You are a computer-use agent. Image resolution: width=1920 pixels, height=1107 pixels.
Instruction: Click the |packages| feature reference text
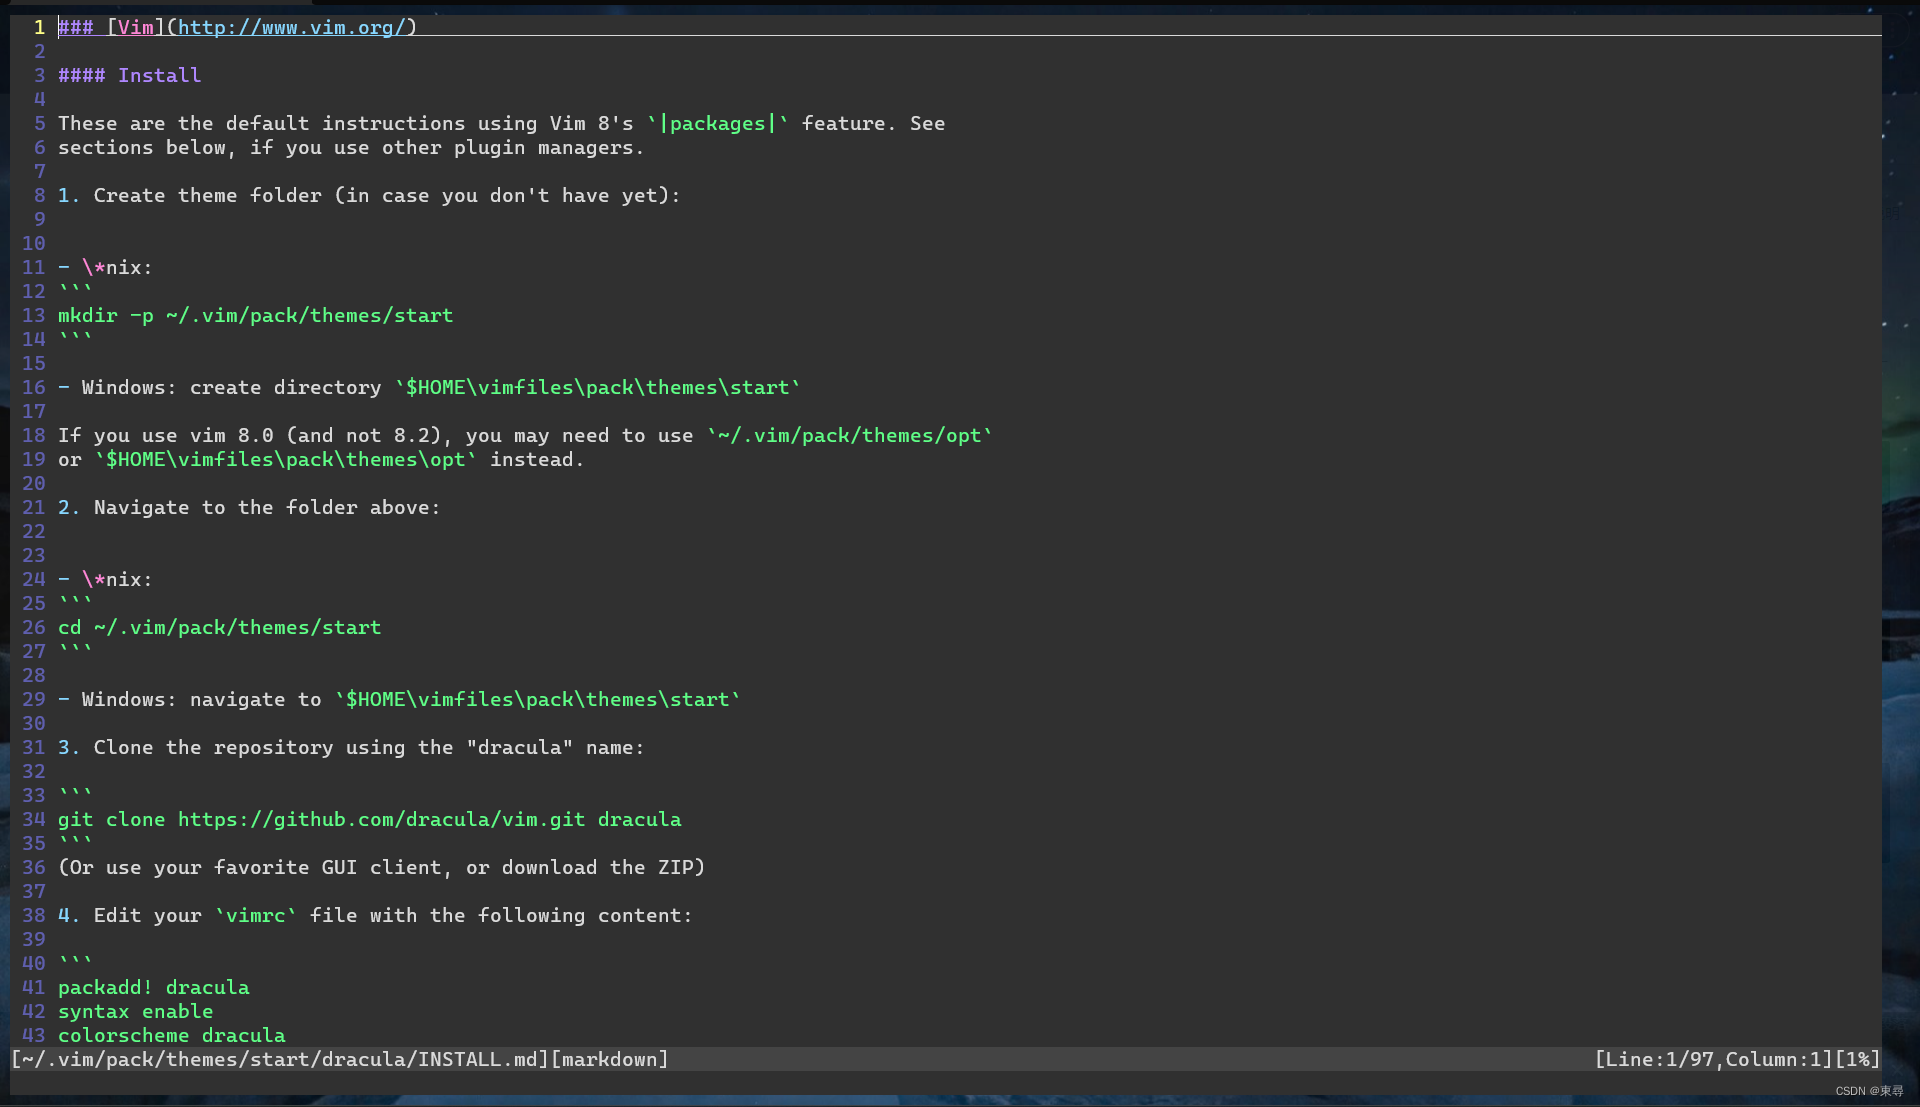tap(720, 123)
